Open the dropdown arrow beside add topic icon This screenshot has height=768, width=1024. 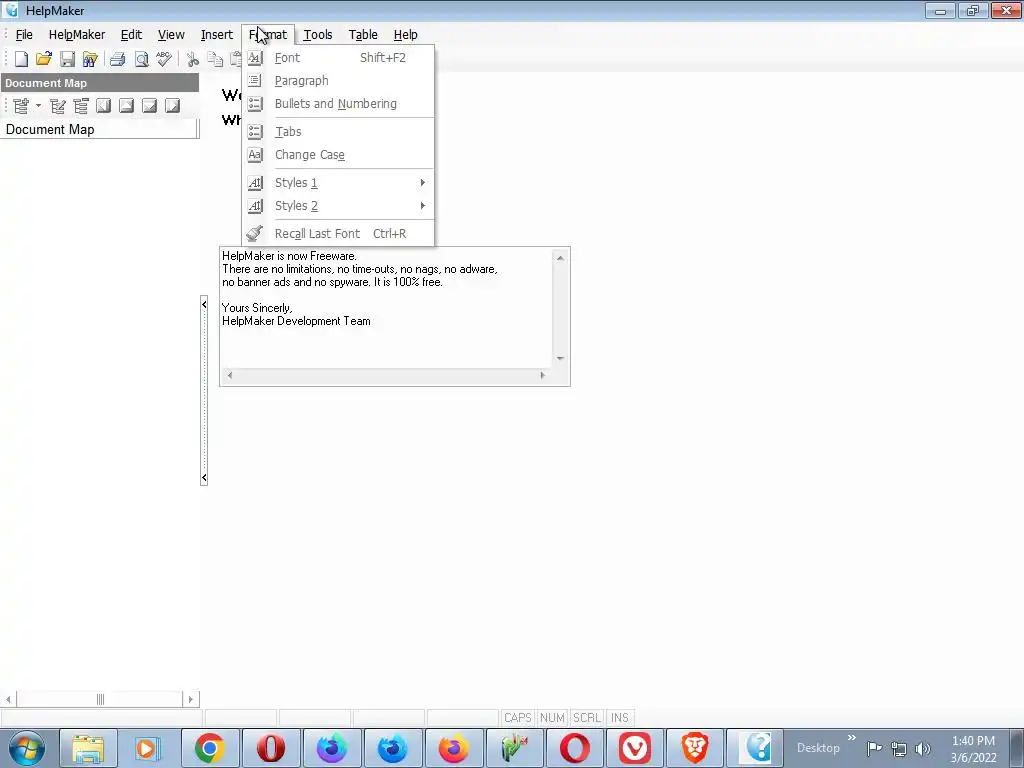38,106
